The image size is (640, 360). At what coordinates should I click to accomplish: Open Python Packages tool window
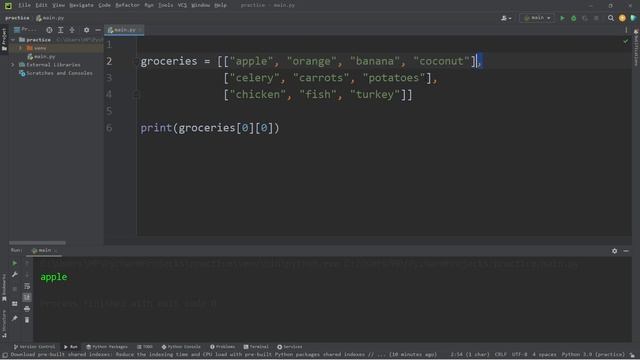pyautogui.click(x=107, y=347)
